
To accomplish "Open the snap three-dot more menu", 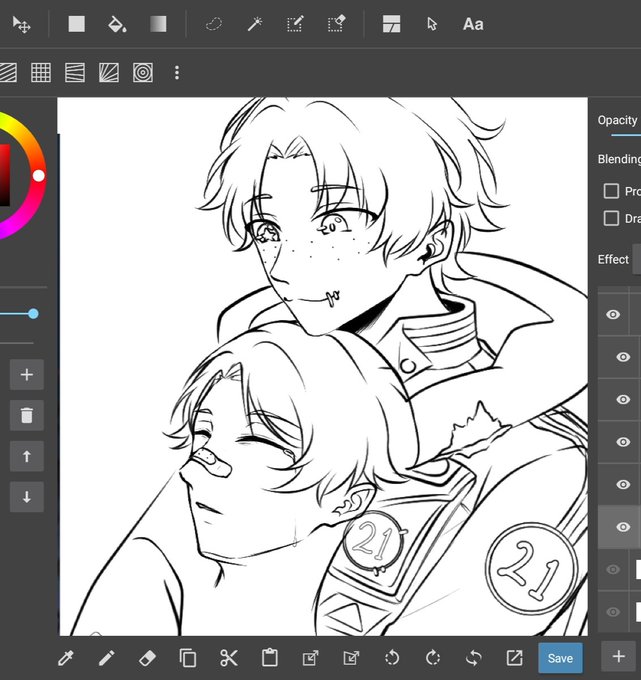I will pos(177,72).
